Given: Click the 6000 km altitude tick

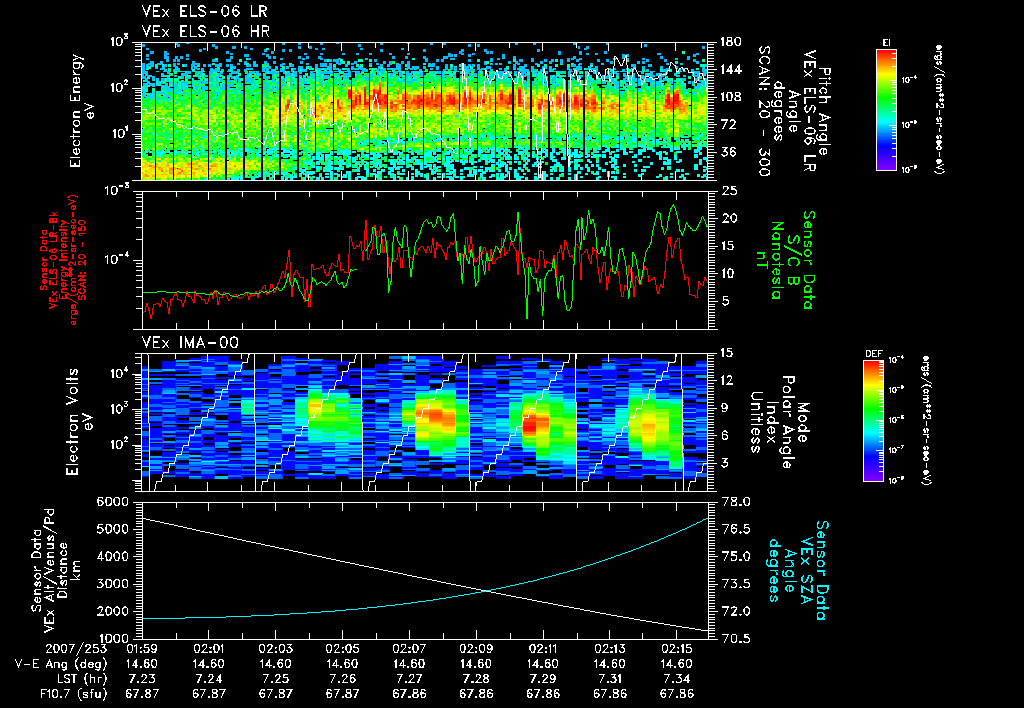Looking at the screenshot, I should click(112, 502).
